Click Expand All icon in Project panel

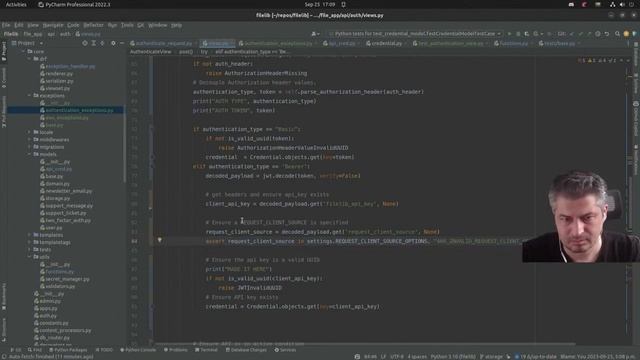click(x=93, y=43)
